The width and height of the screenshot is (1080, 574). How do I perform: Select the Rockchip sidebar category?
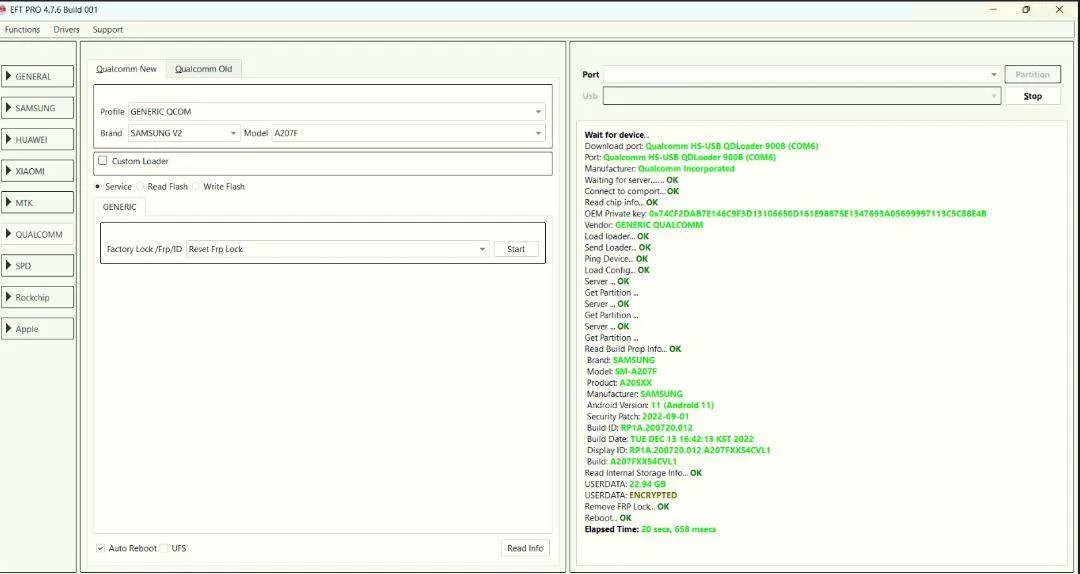coord(38,298)
